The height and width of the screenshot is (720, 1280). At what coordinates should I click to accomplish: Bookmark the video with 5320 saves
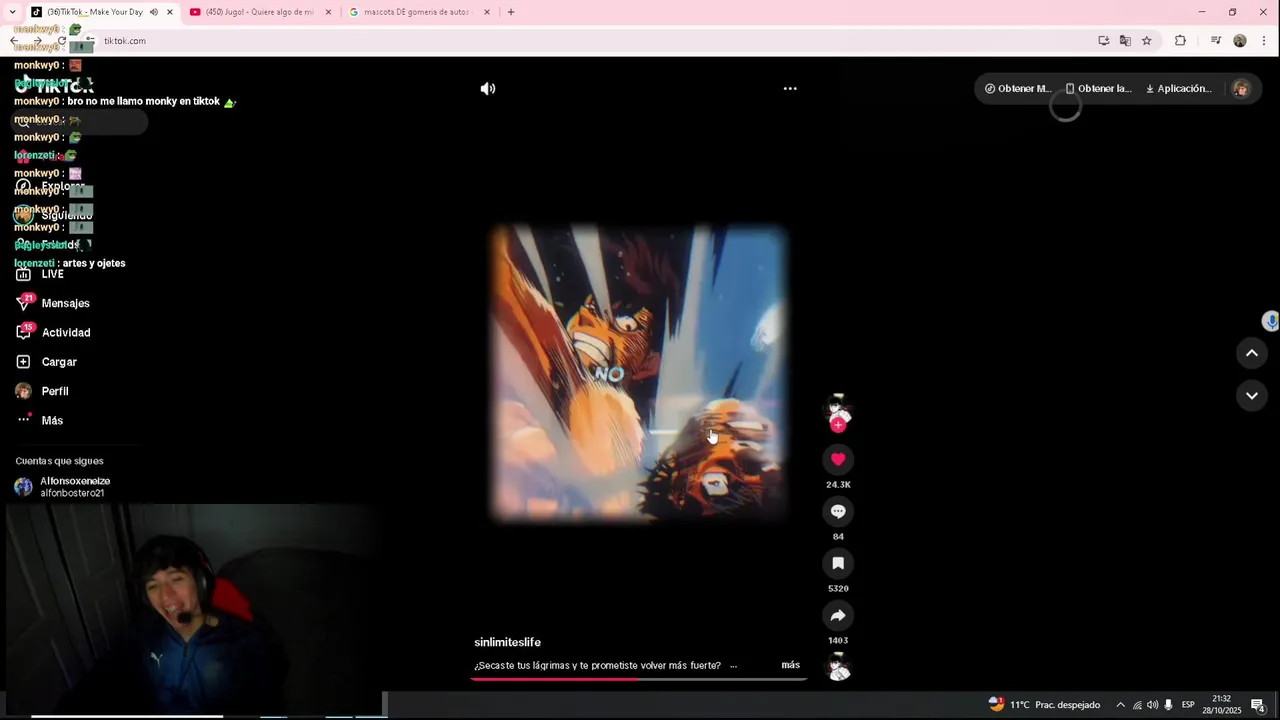coord(838,563)
